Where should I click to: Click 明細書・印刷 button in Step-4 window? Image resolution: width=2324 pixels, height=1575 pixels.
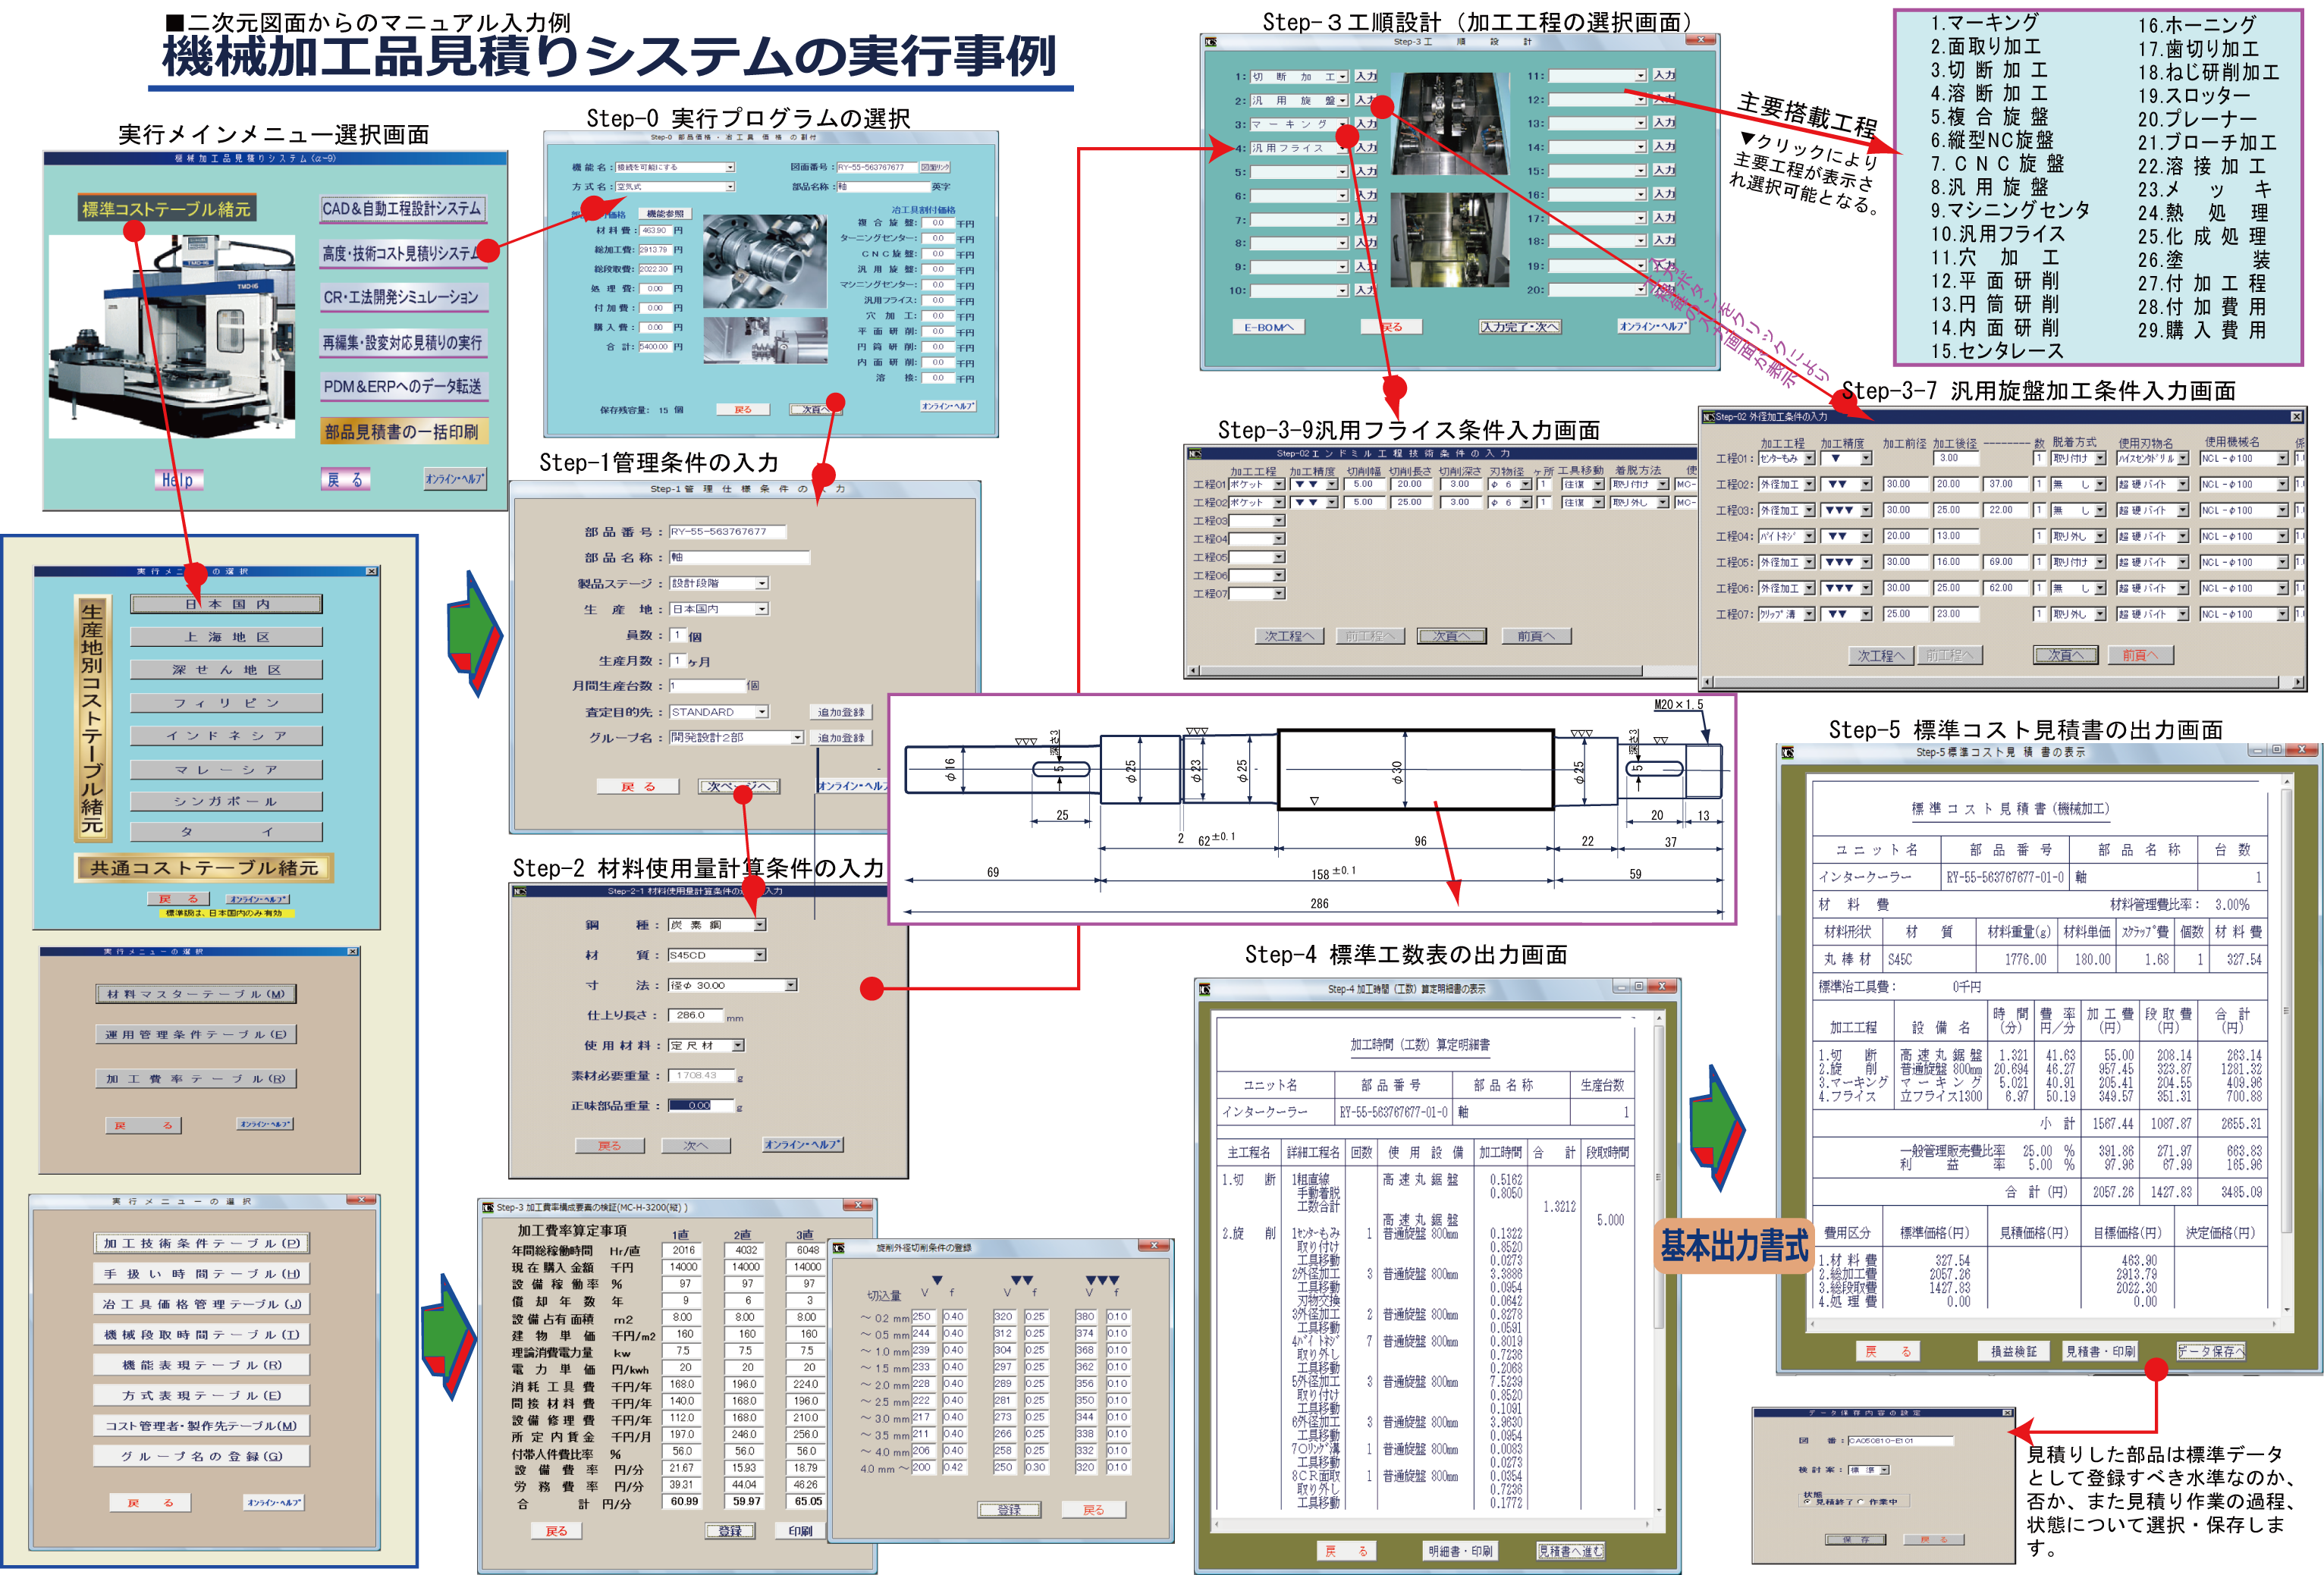tap(1460, 1551)
